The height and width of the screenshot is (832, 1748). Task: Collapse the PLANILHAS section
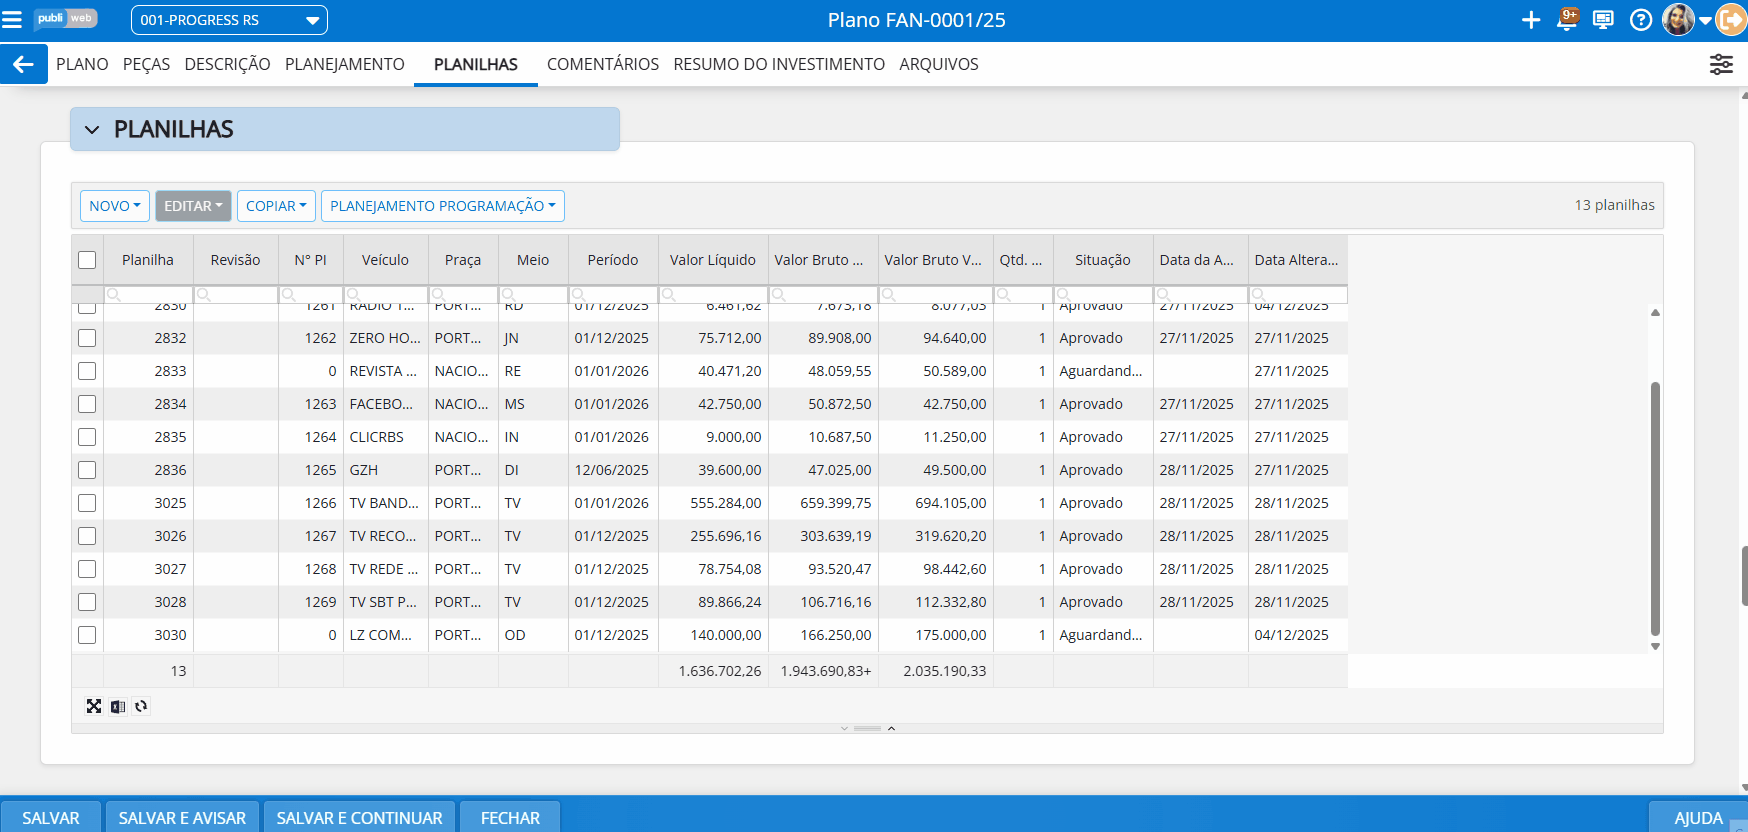[x=93, y=130]
